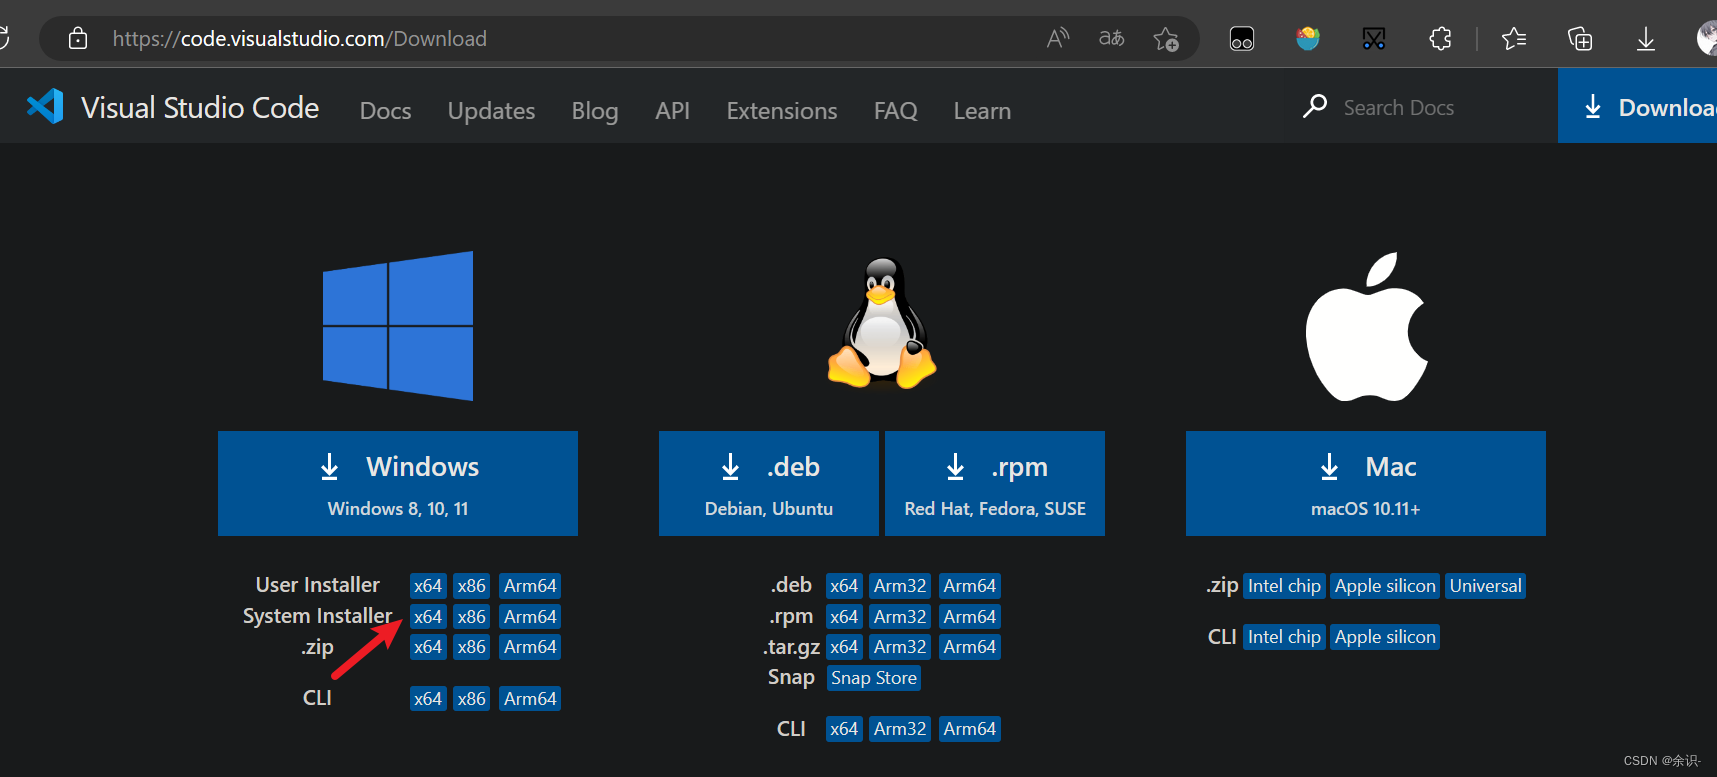Open the Updates navigation link
Screen dimensions: 1717x777
point(491,111)
